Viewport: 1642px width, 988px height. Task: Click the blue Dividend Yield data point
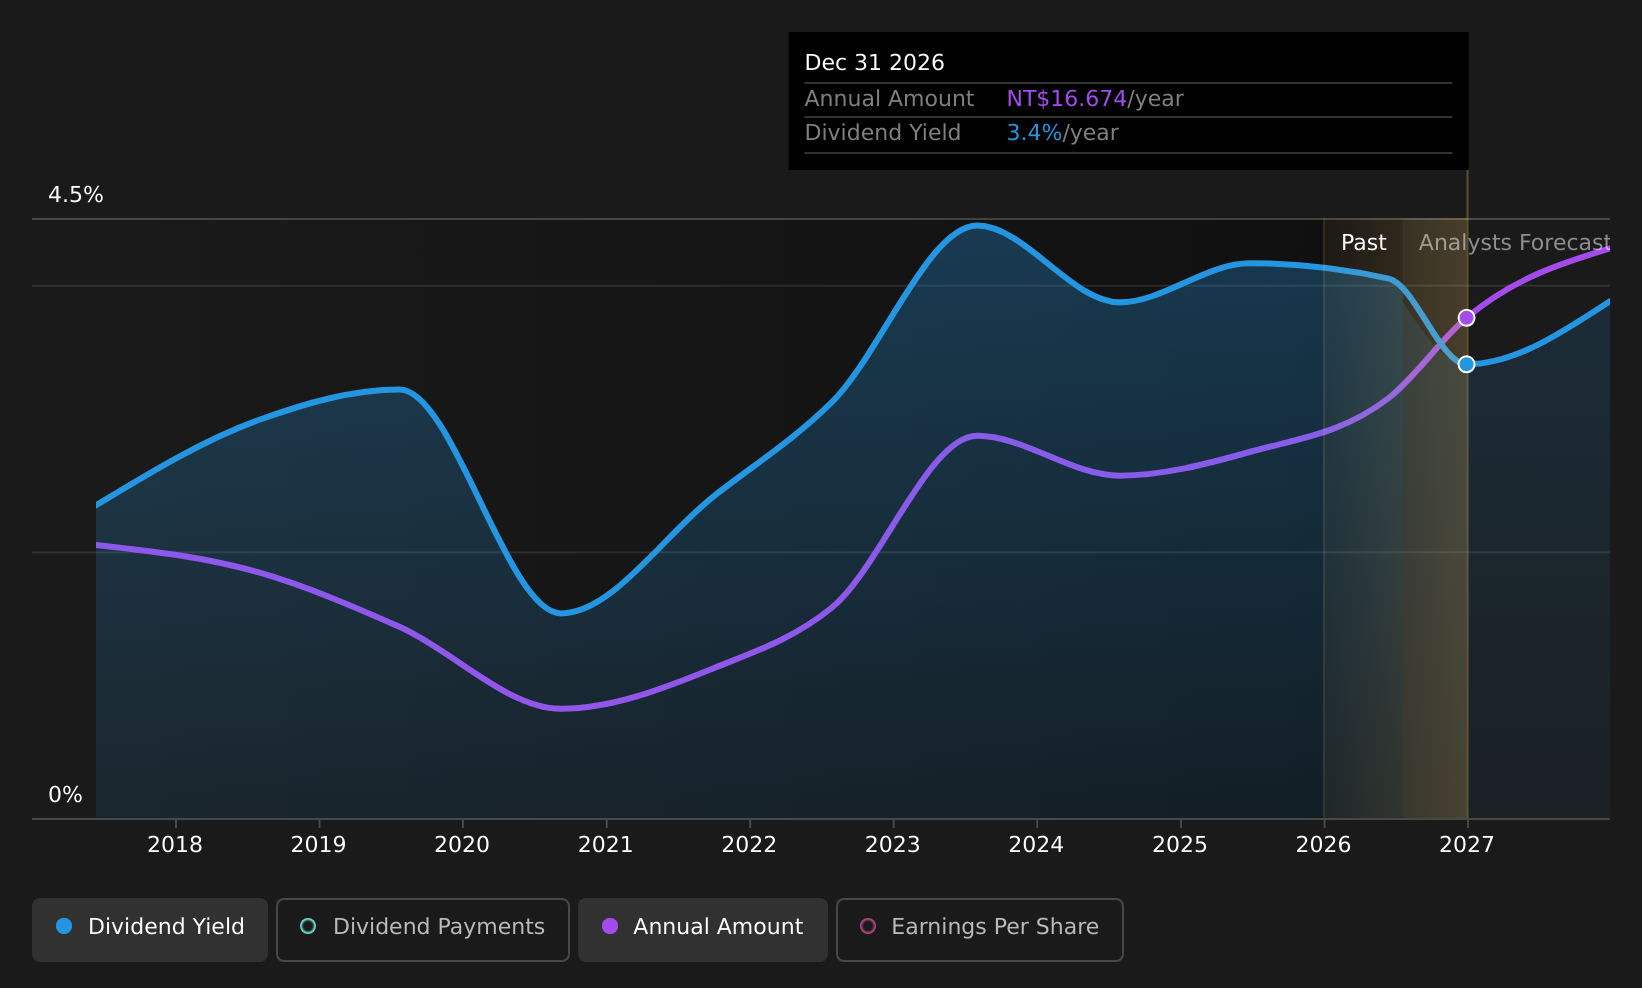point(1466,364)
